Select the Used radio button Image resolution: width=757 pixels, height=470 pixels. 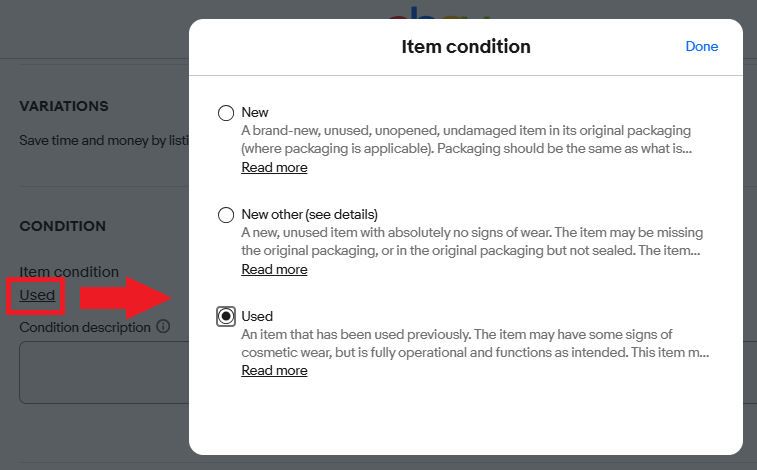(x=226, y=316)
